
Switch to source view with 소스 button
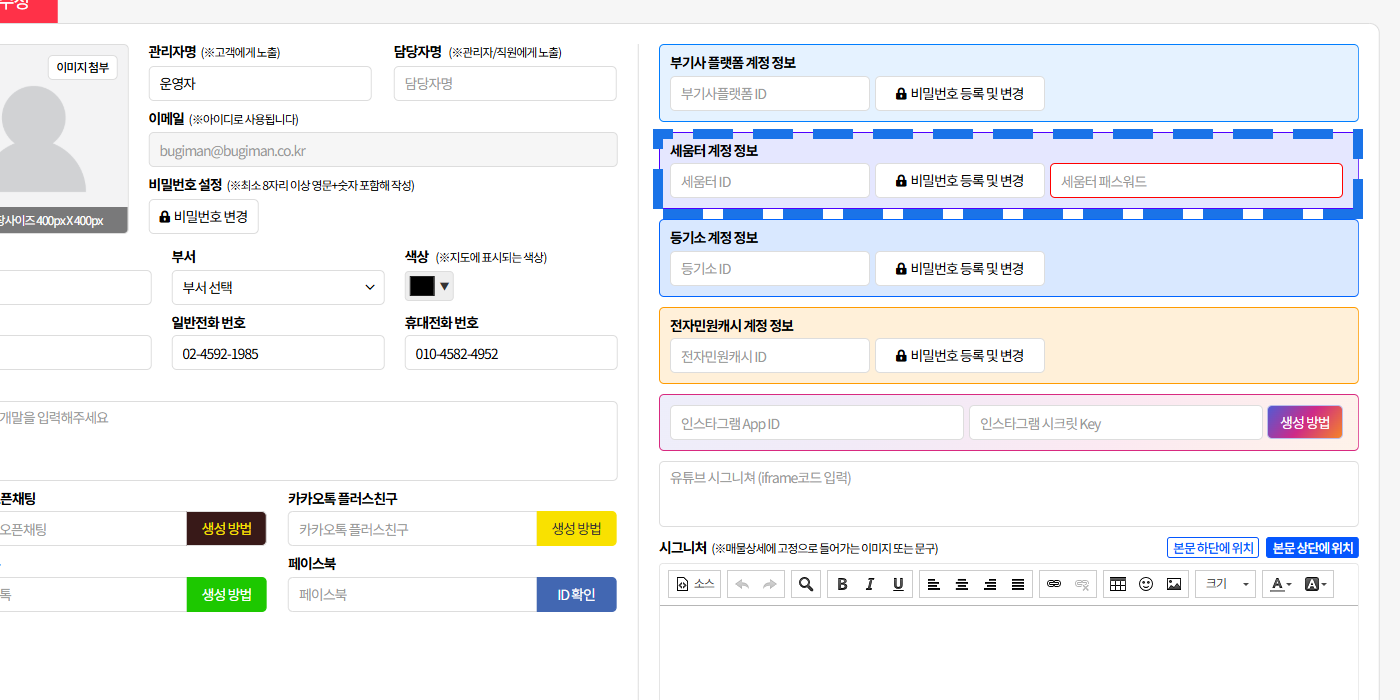[695, 584]
